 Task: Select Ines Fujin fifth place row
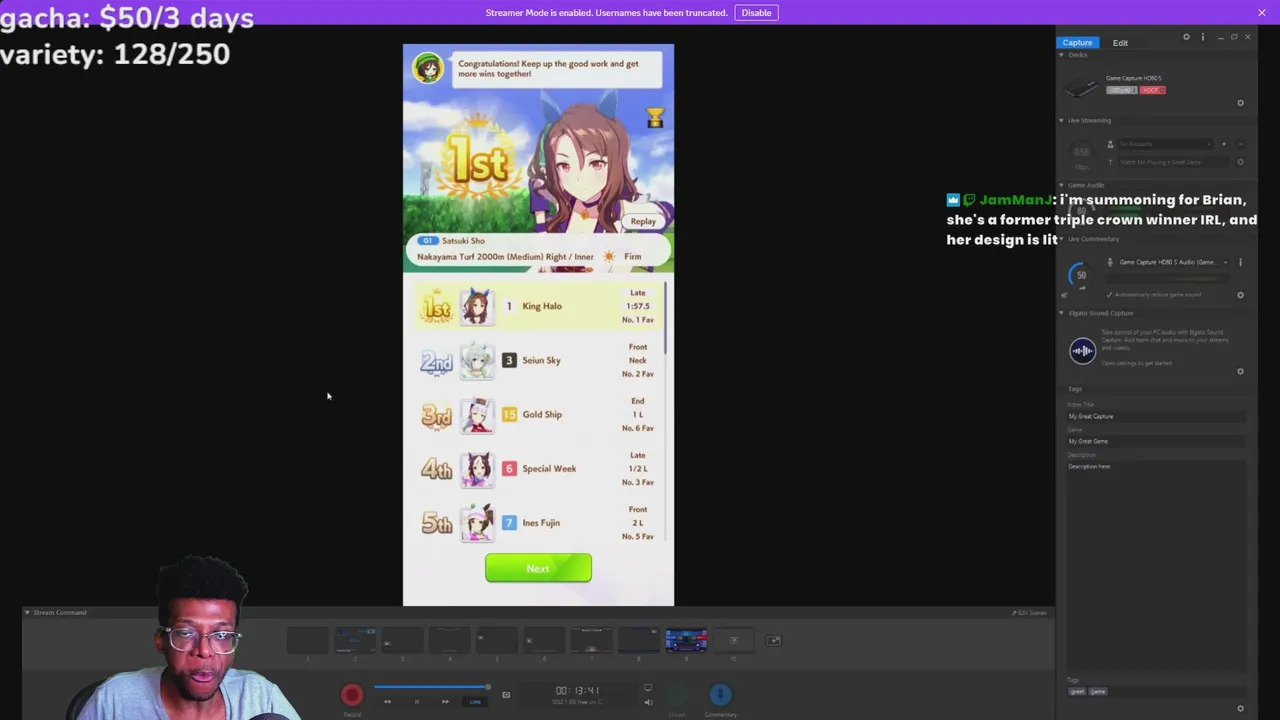point(538,523)
